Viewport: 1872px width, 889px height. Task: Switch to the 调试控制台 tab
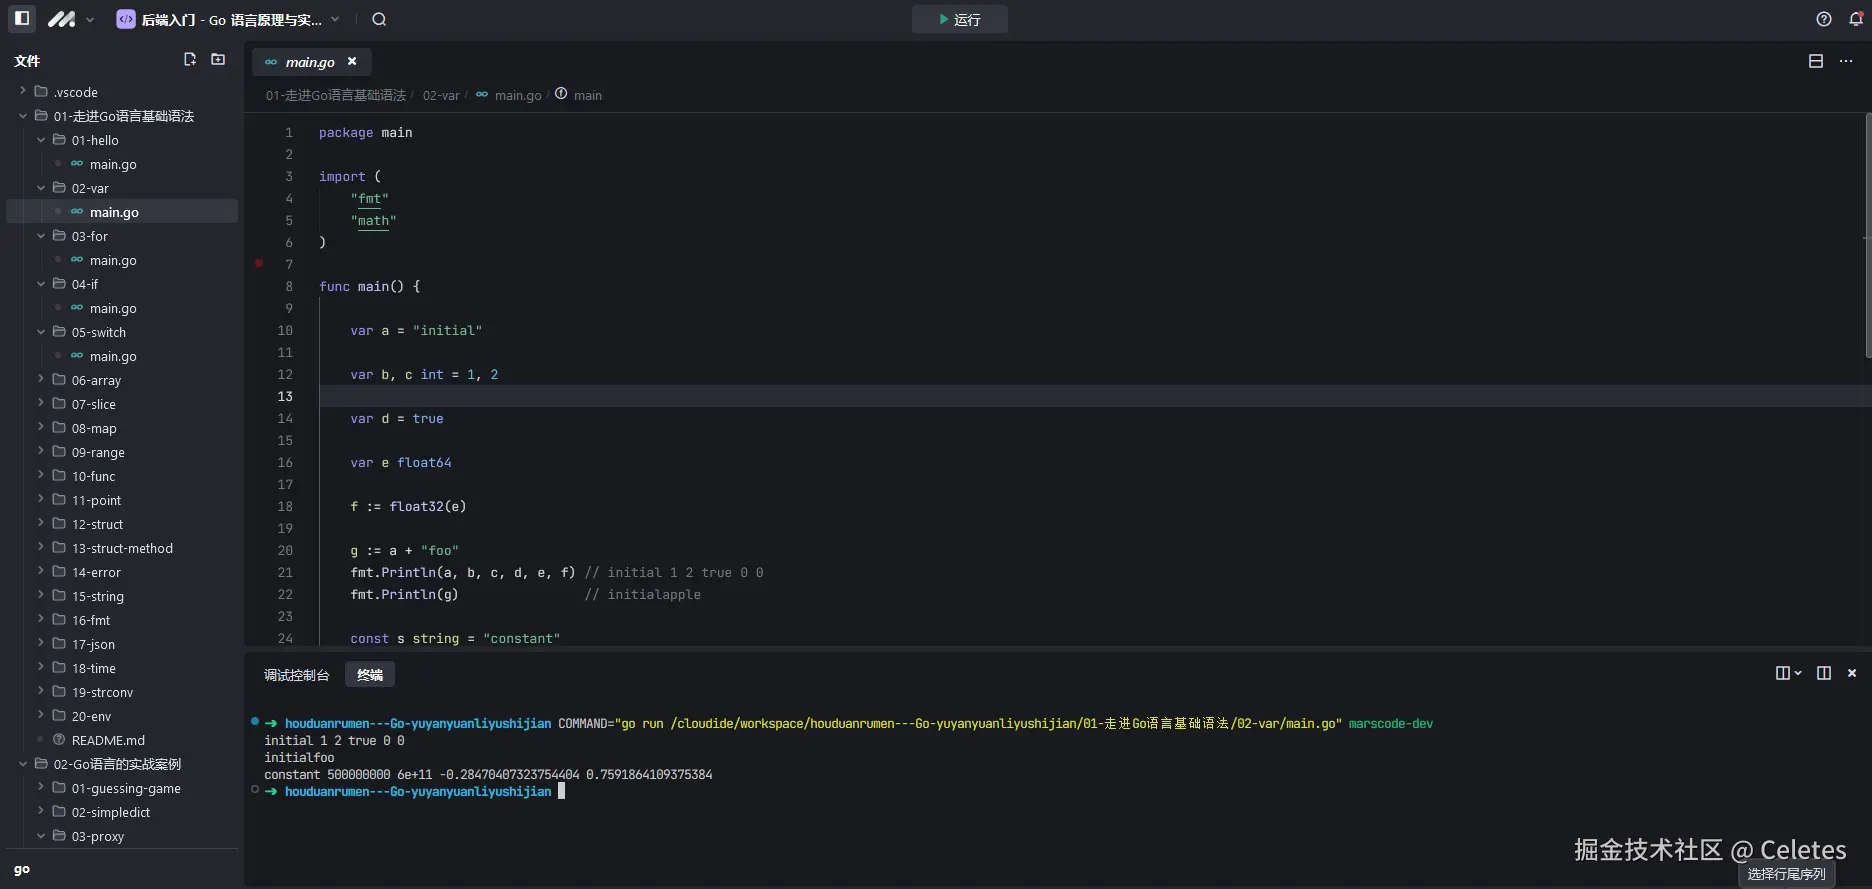pos(296,675)
